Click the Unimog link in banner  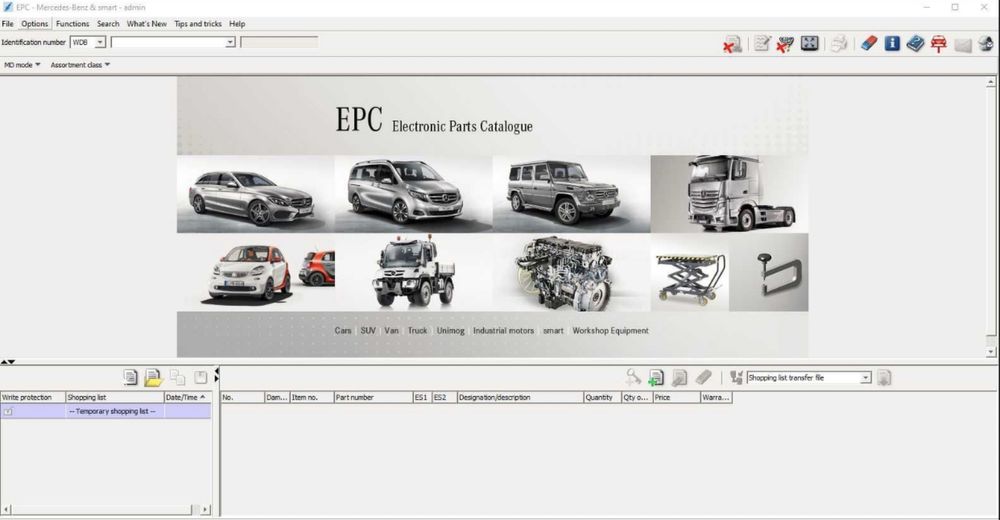click(451, 331)
